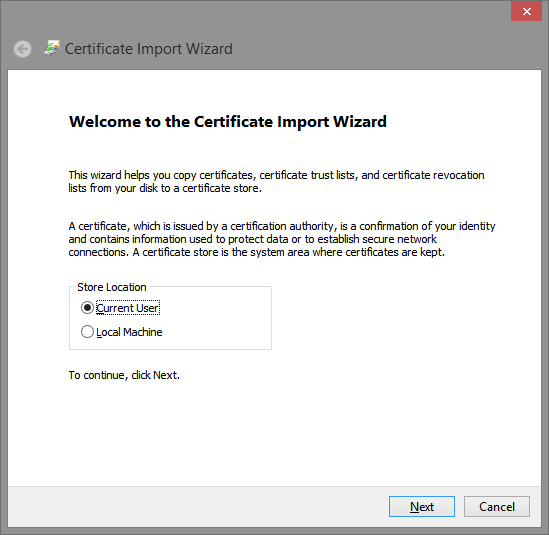Click the gray footer bar left of Next
549x535 pixels.
pyautogui.click(x=196, y=506)
